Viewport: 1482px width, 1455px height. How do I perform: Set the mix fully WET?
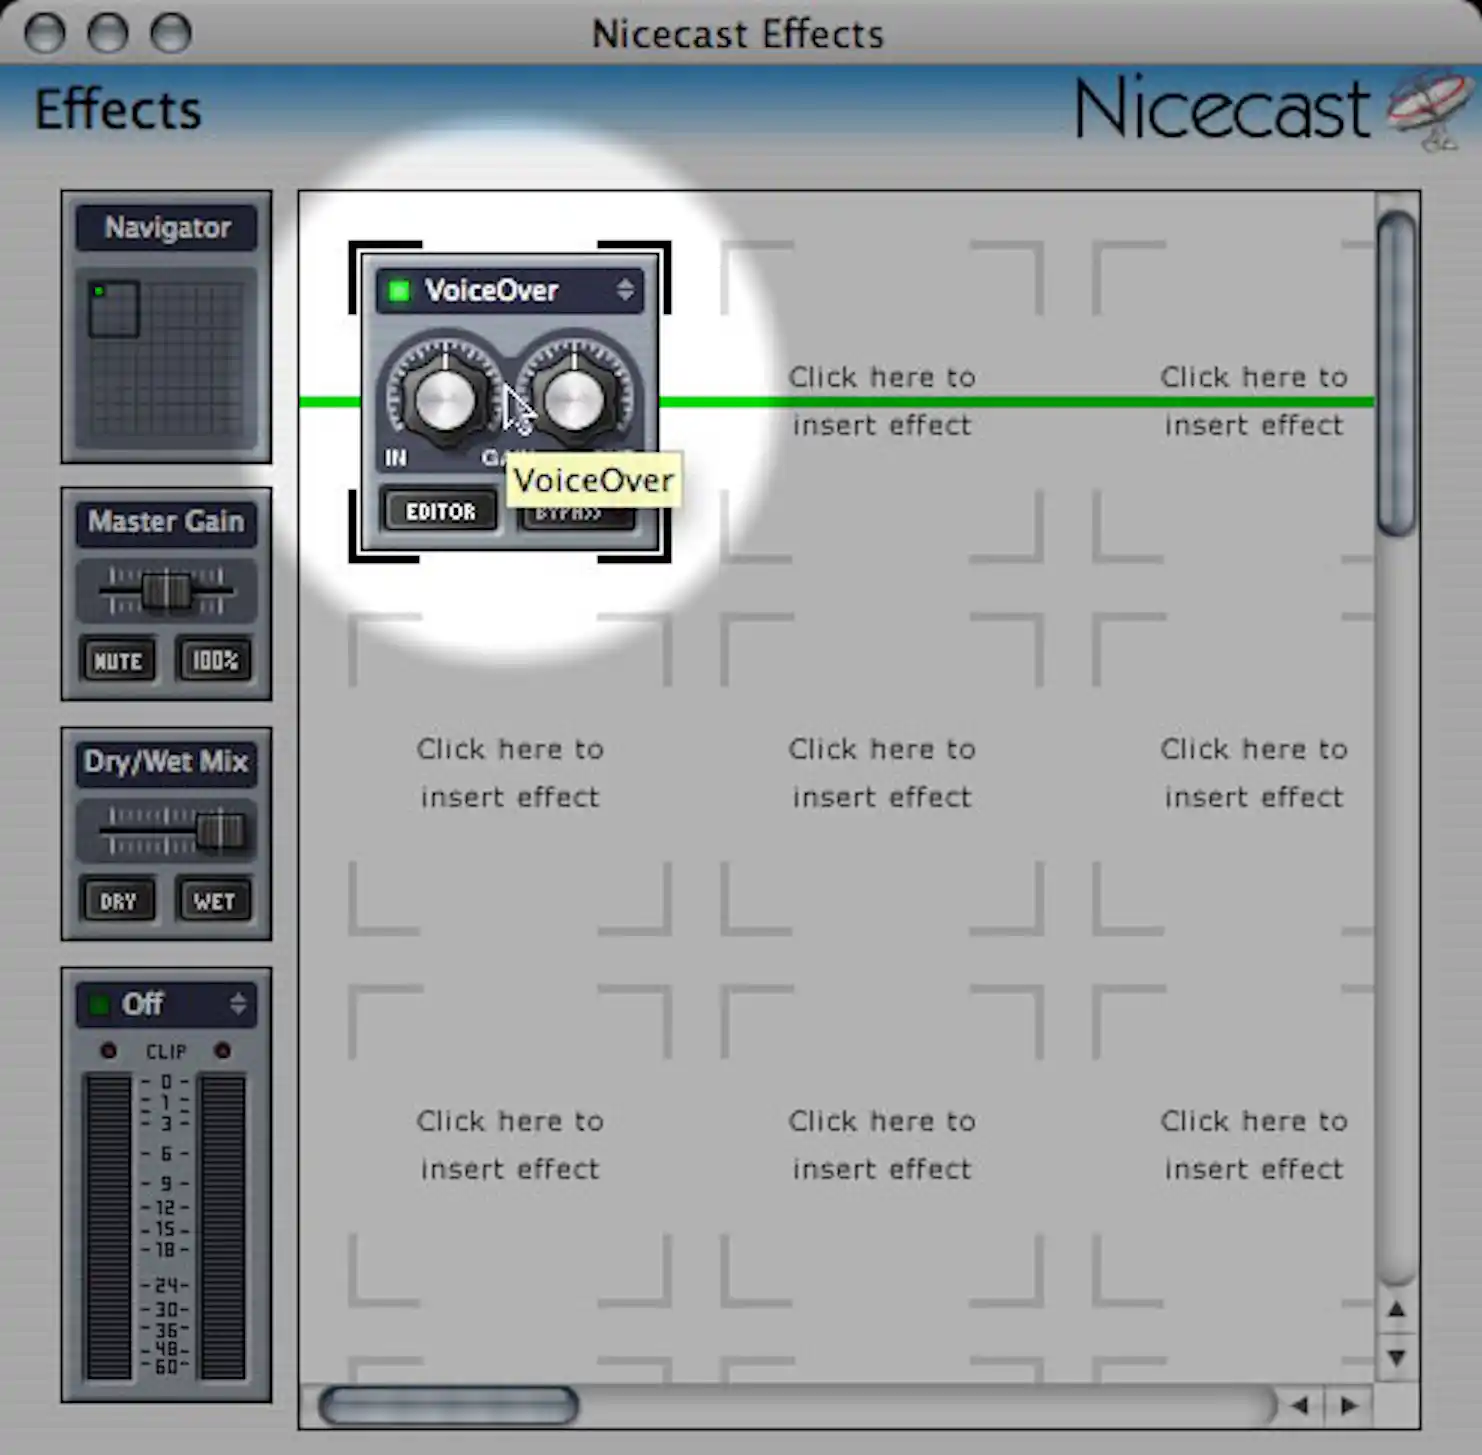click(215, 900)
